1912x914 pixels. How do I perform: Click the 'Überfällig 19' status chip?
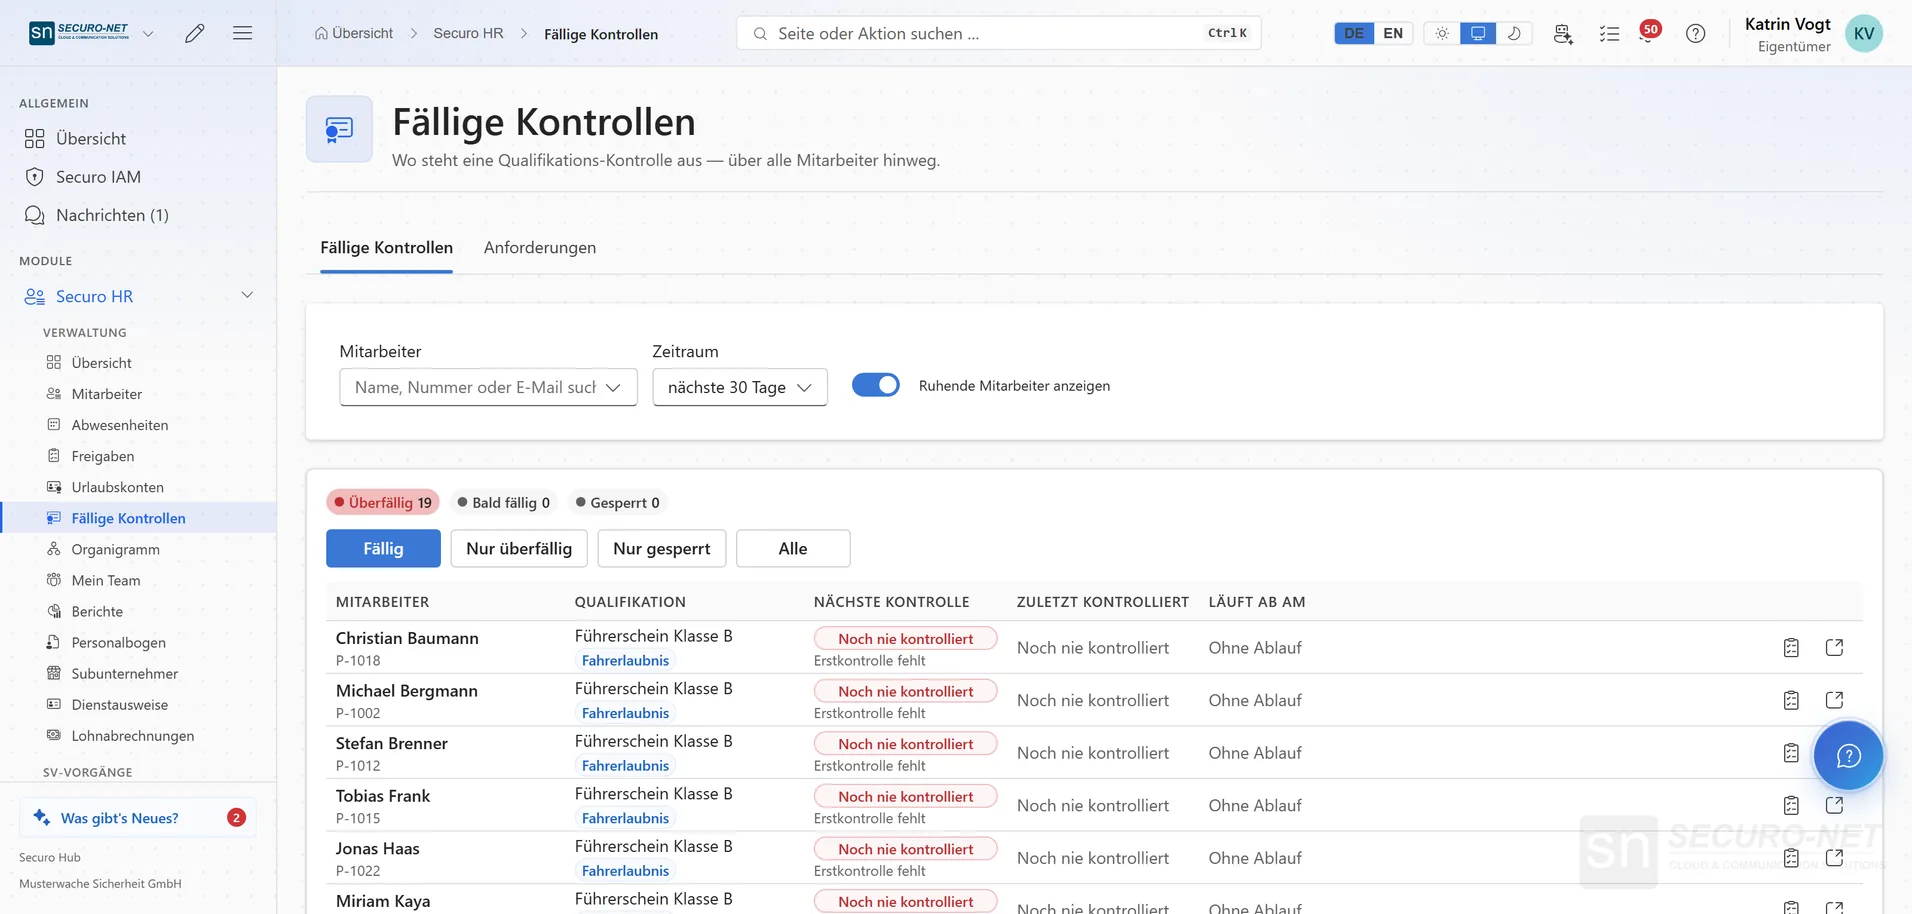(383, 502)
